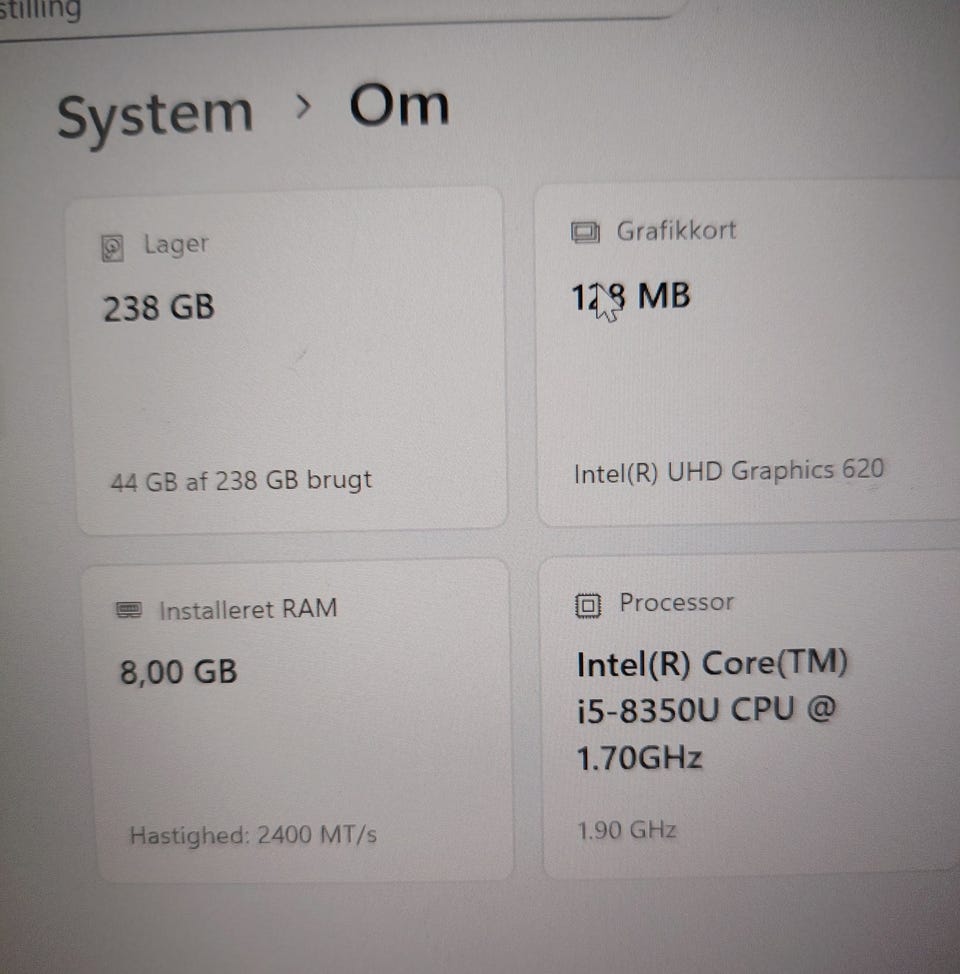This screenshot has height=974, width=960.
Task: Click the Installeret RAM memory icon
Action: pos(129,610)
